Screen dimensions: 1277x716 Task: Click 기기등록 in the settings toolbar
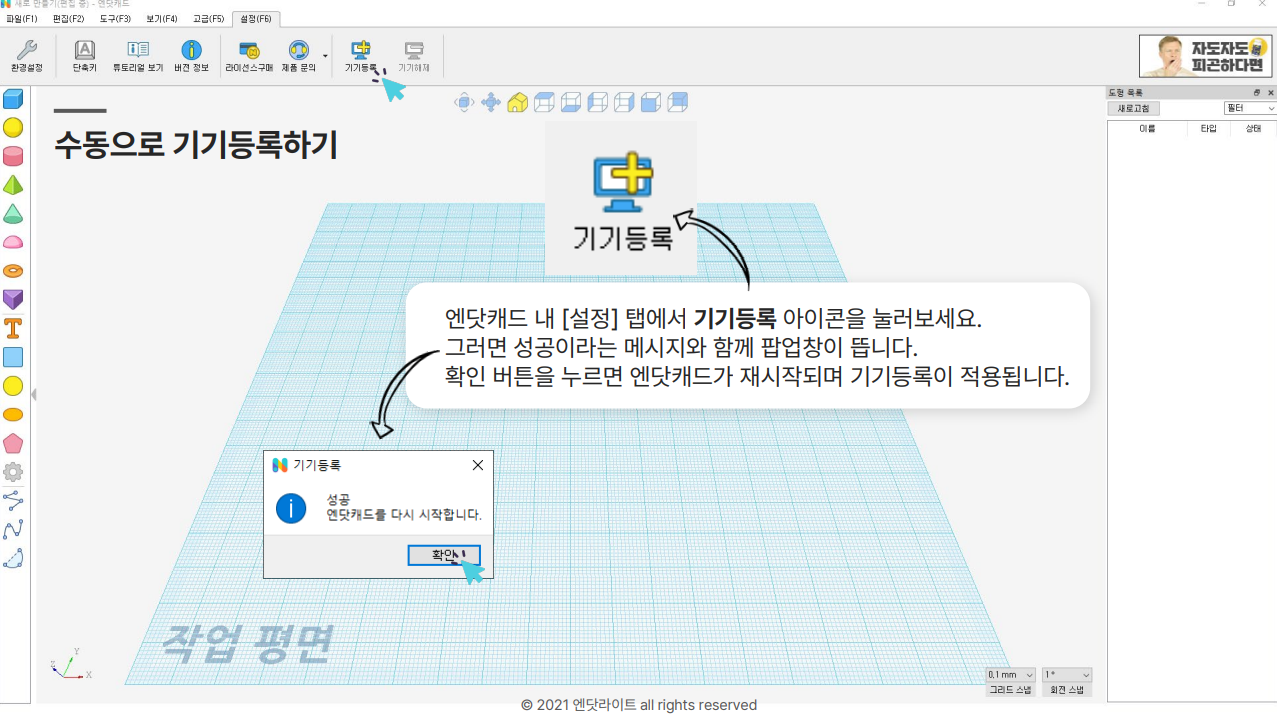coord(361,57)
